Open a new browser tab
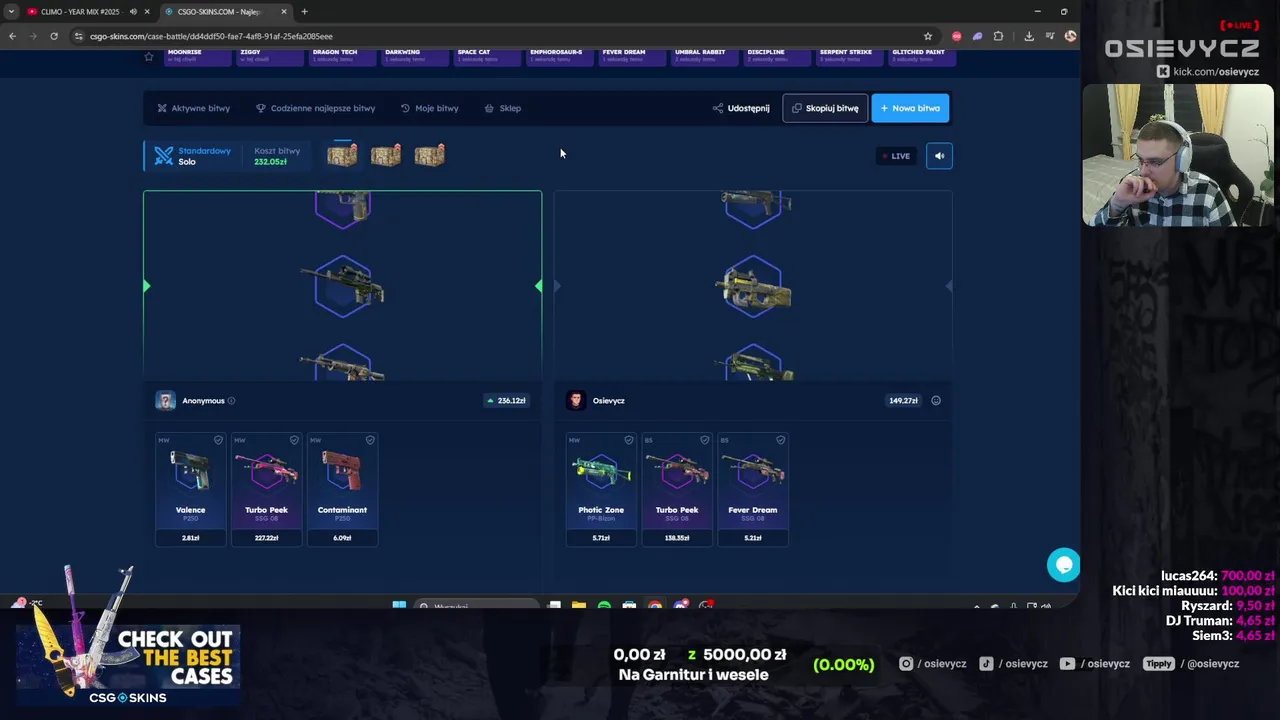 click(304, 12)
